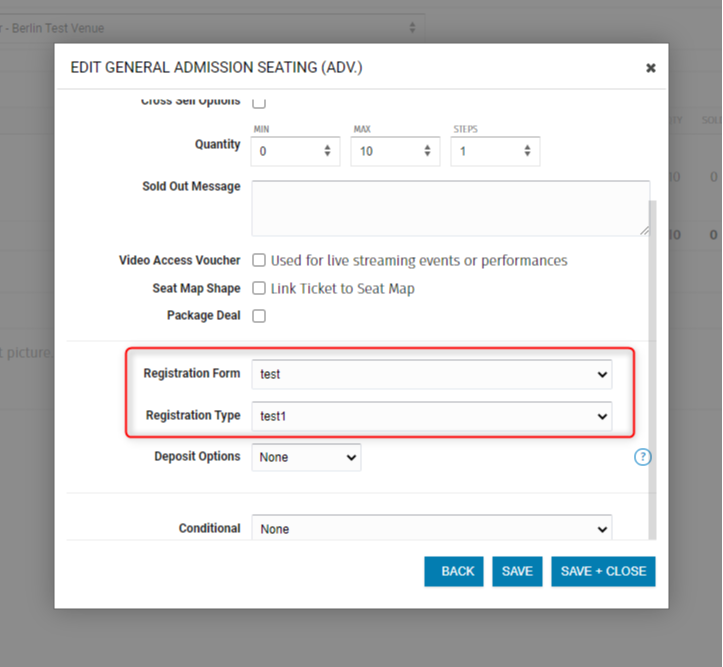Click the BACK button

pyautogui.click(x=457, y=571)
